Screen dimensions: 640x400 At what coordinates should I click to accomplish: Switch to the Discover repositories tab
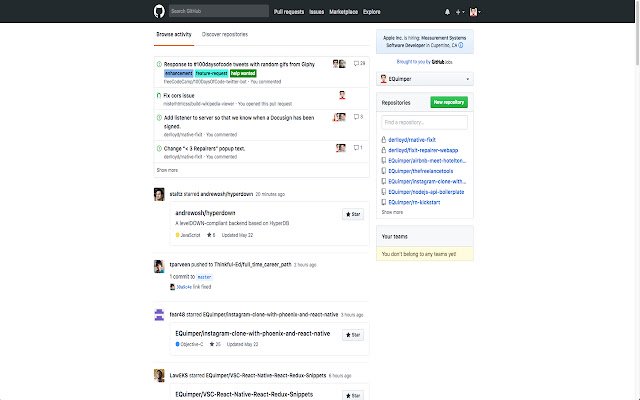(225, 34)
